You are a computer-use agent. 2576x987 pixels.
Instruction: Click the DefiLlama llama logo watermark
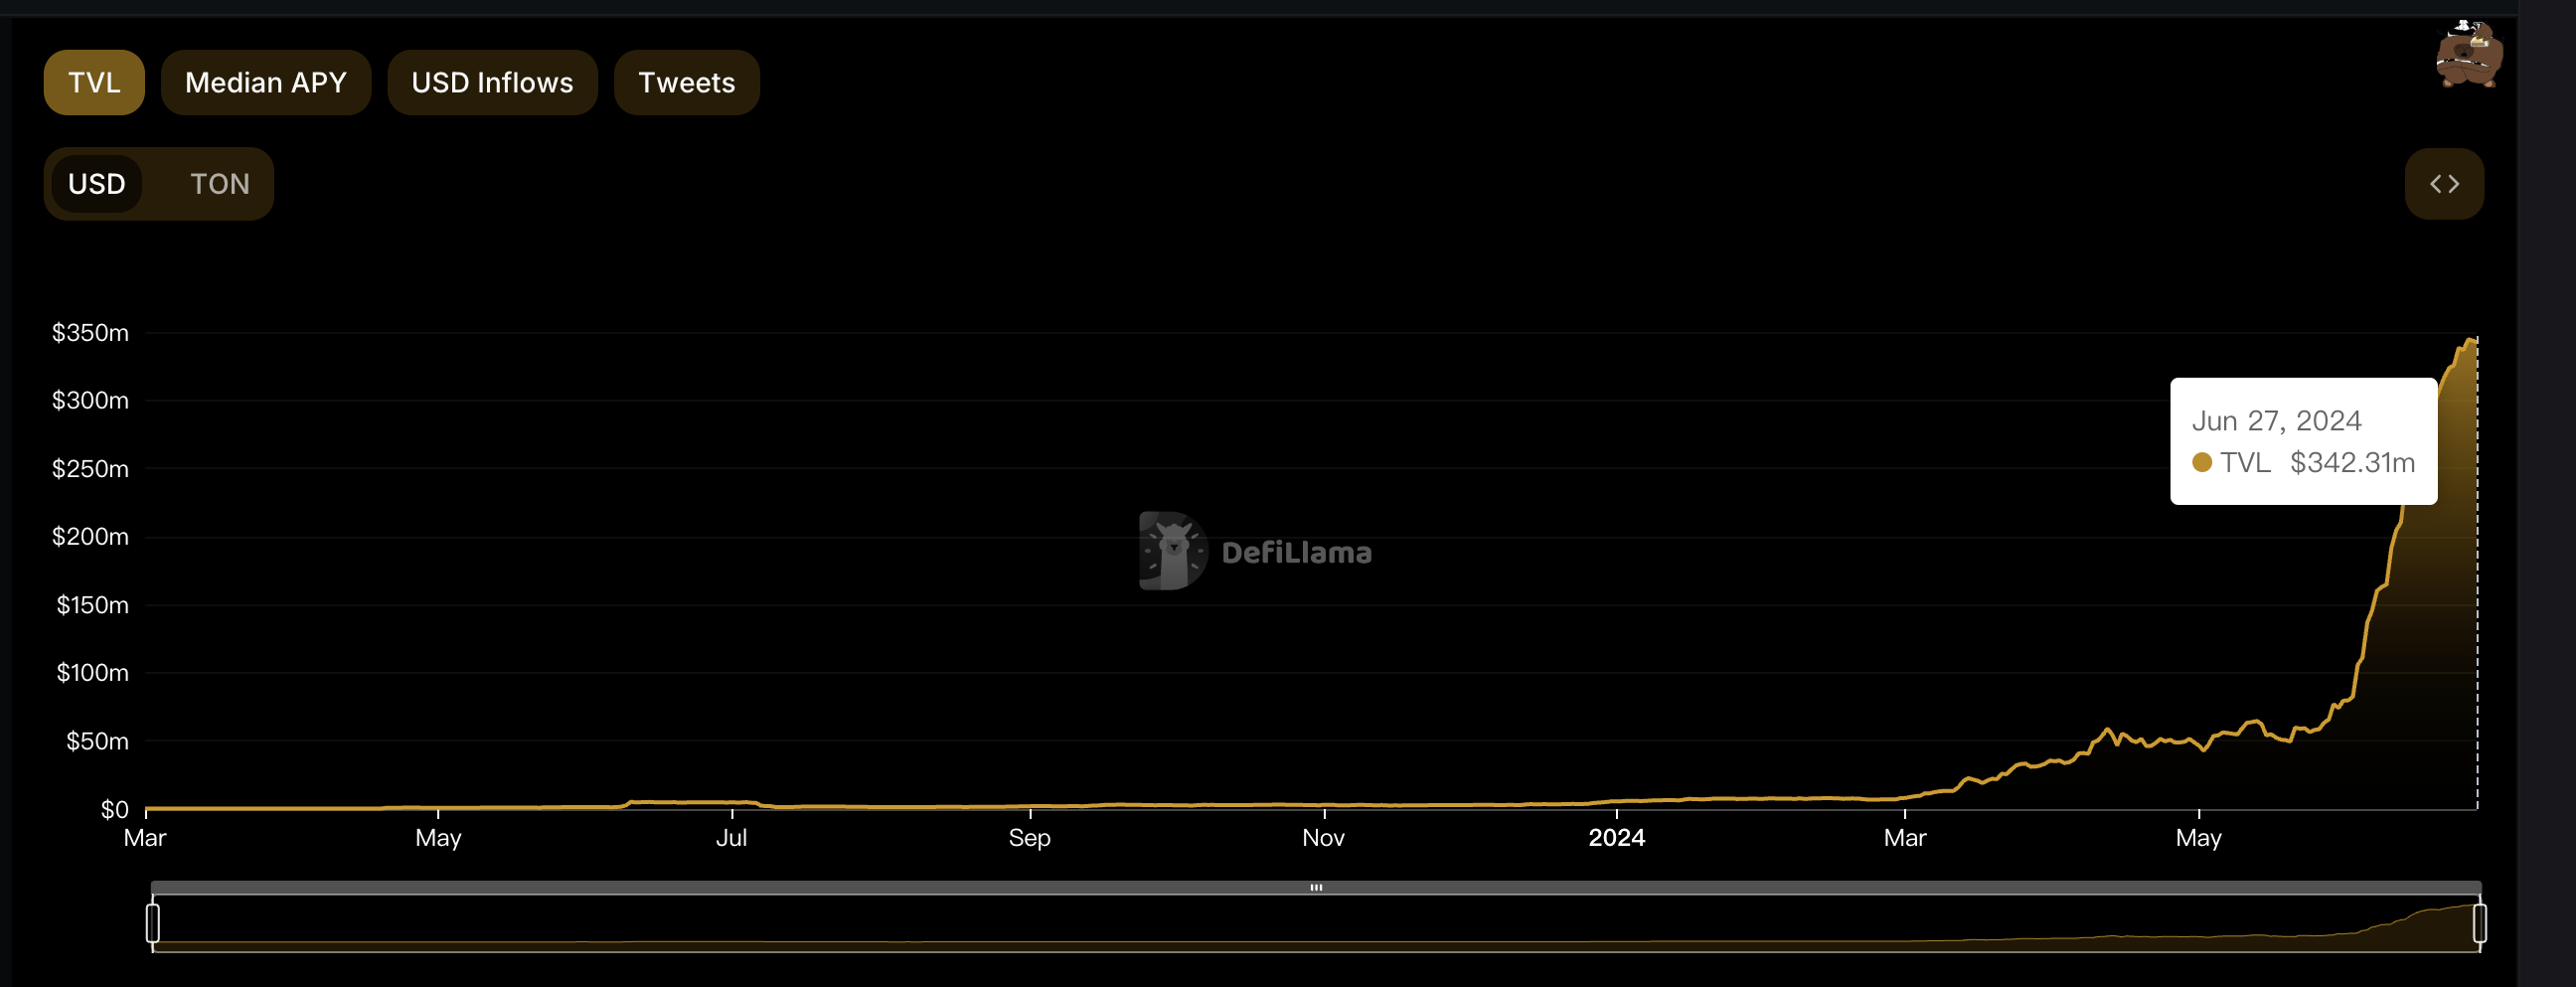(1173, 551)
